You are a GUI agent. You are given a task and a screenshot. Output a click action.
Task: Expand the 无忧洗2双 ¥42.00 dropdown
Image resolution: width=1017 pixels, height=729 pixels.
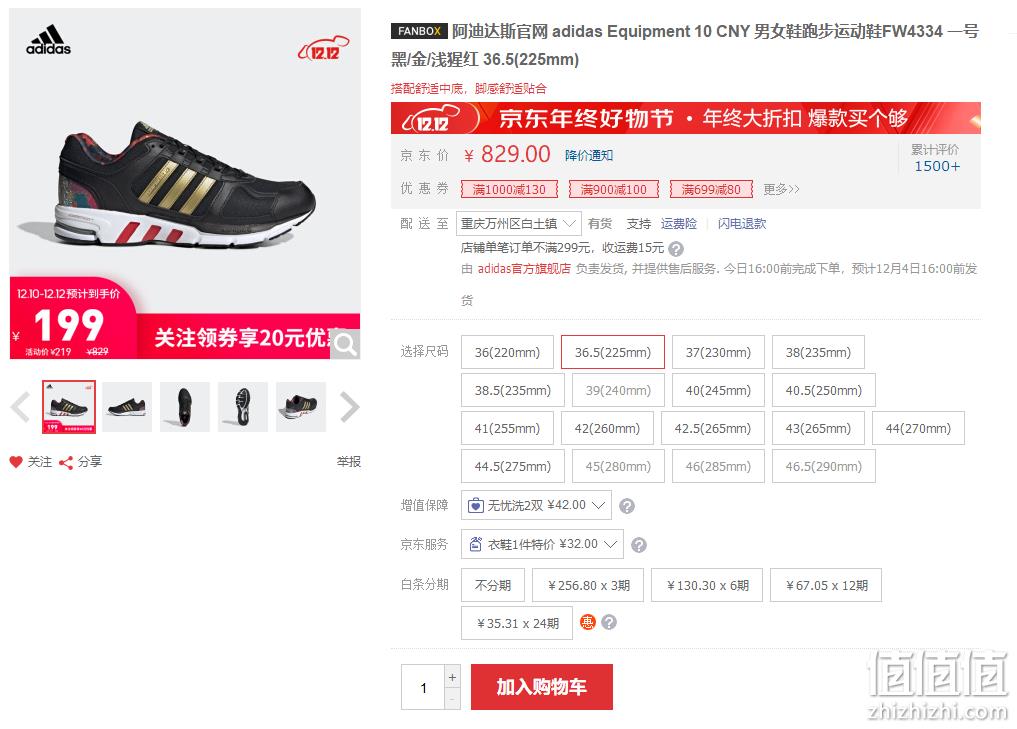[536, 505]
